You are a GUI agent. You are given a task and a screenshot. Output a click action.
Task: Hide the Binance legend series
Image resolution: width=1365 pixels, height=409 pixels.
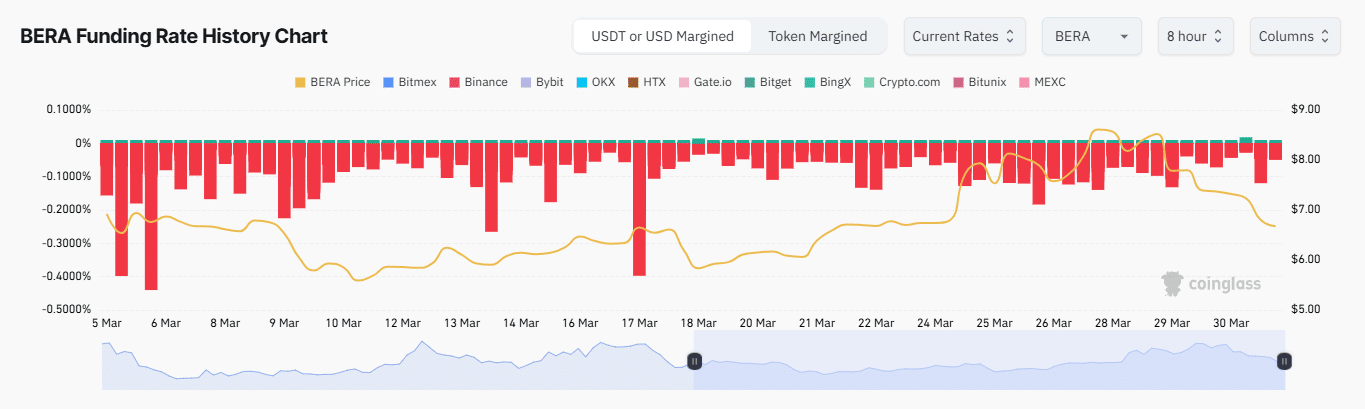click(x=478, y=82)
